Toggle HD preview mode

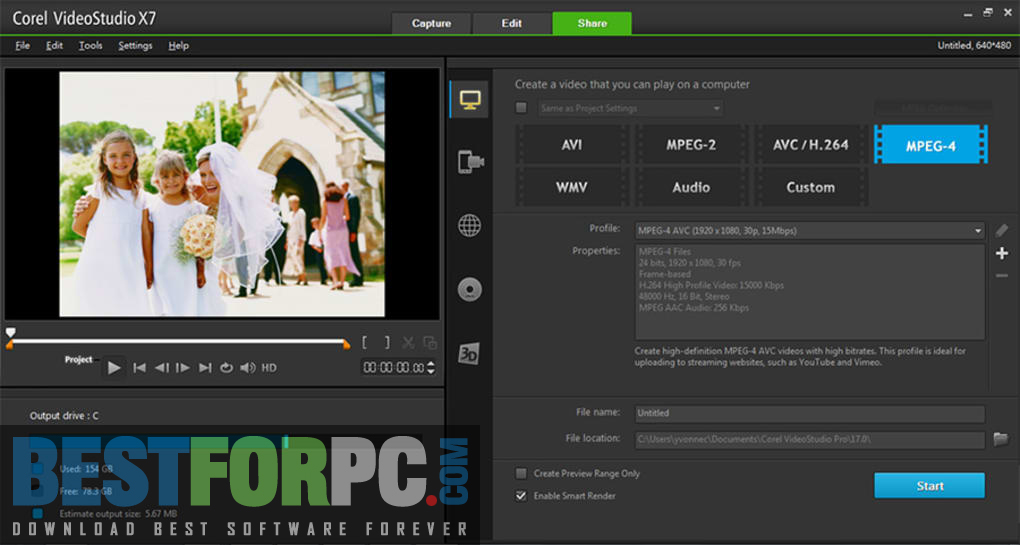pos(269,368)
